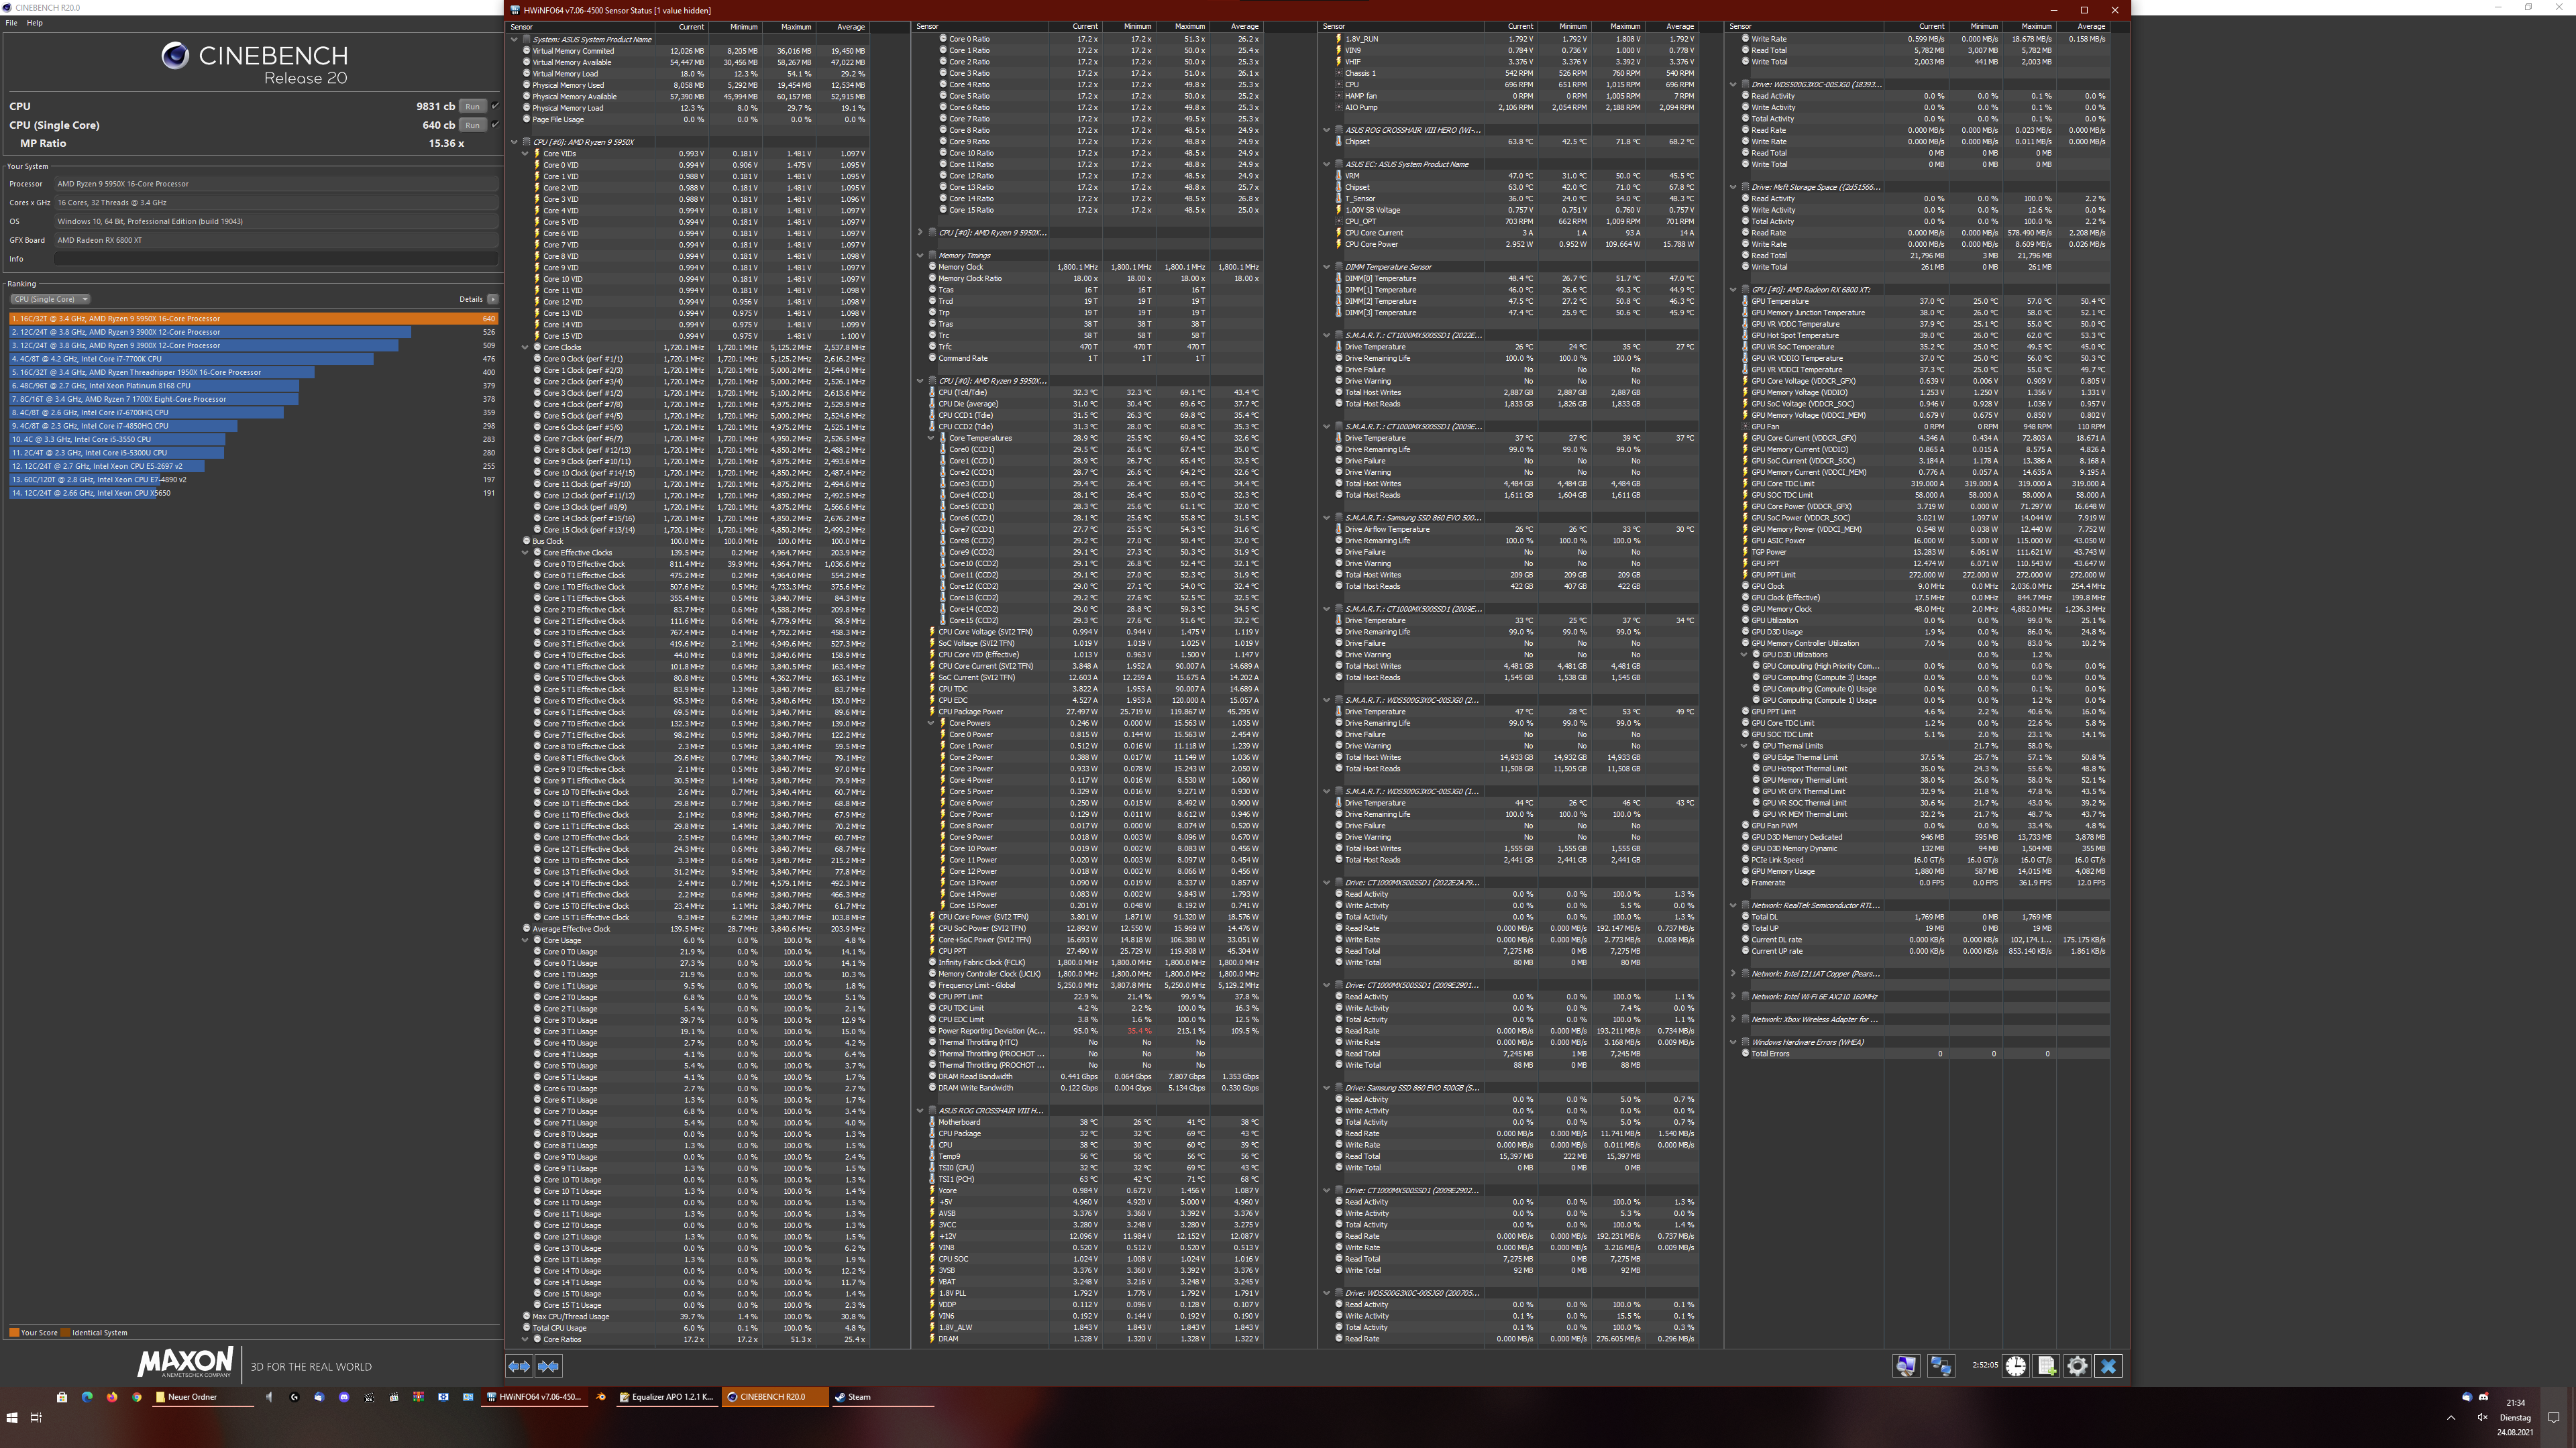This screenshot has height=1448, width=2576.
Task: Open the Help menu in Cinebench
Action: [x=35, y=23]
